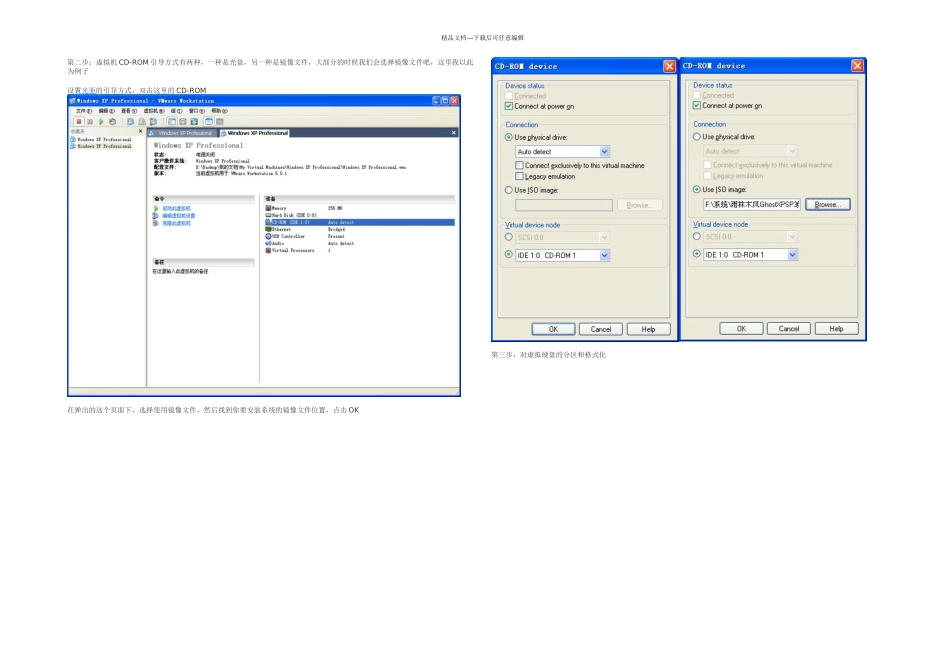
Task: Click the focused OK in physical-drive dialog
Action: (x=553, y=329)
